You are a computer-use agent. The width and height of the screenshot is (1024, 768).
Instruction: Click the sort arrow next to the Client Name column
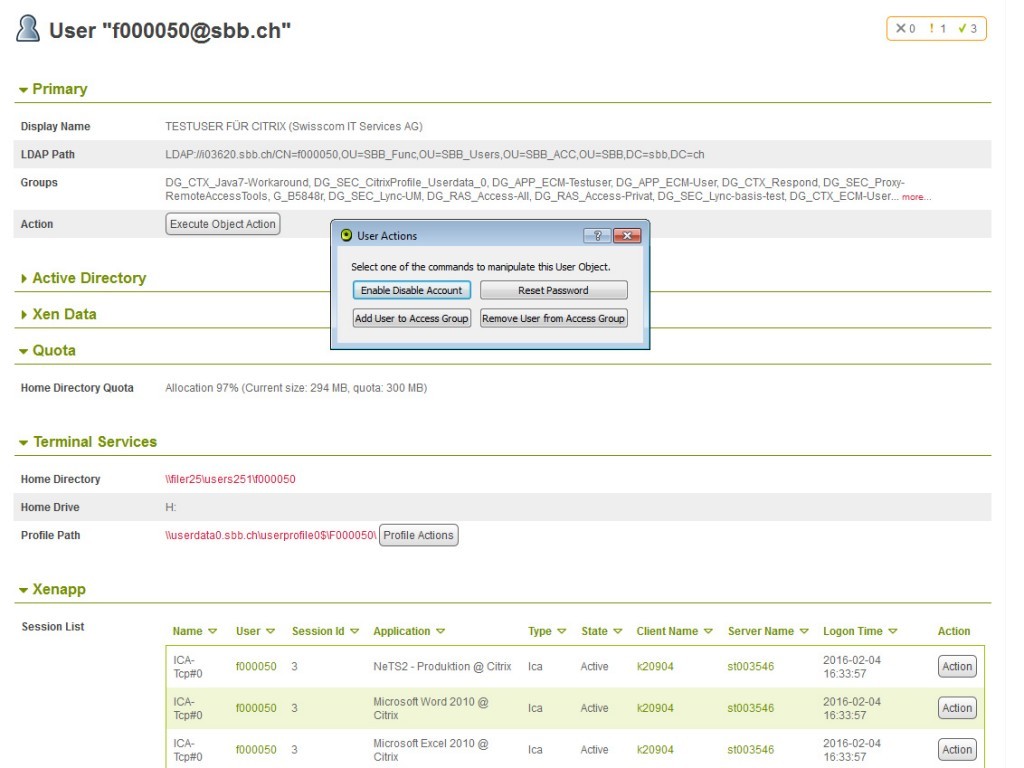(x=708, y=632)
